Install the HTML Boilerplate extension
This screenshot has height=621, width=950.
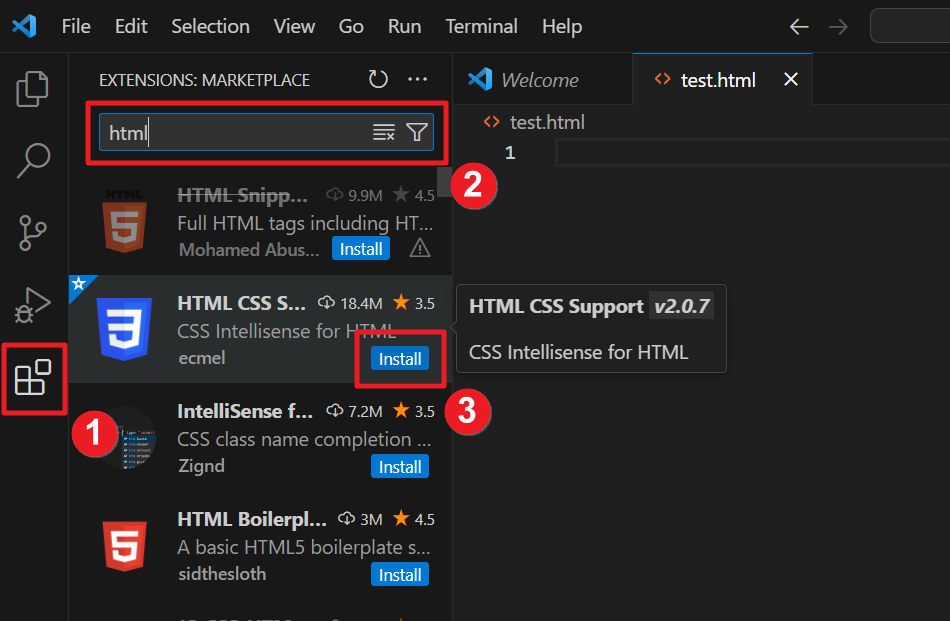[x=400, y=575]
